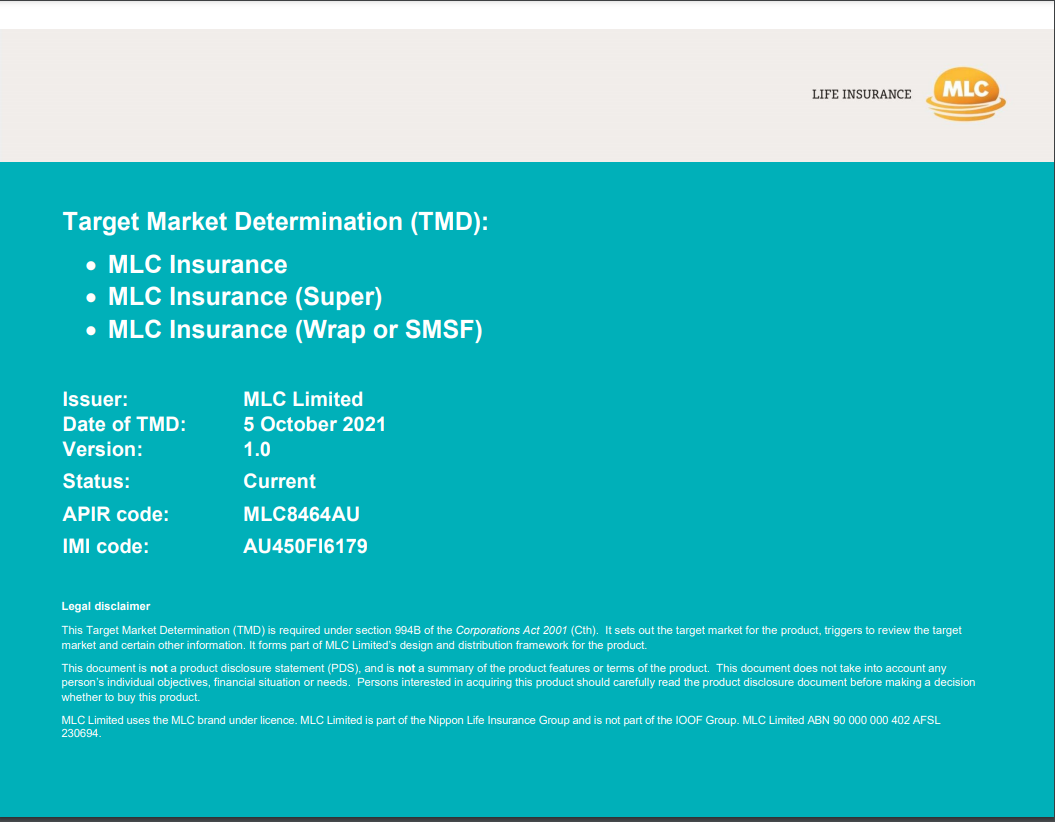
Task: Click the italic 'Corporations Act 2001' text
Action: click(x=511, y=630)
